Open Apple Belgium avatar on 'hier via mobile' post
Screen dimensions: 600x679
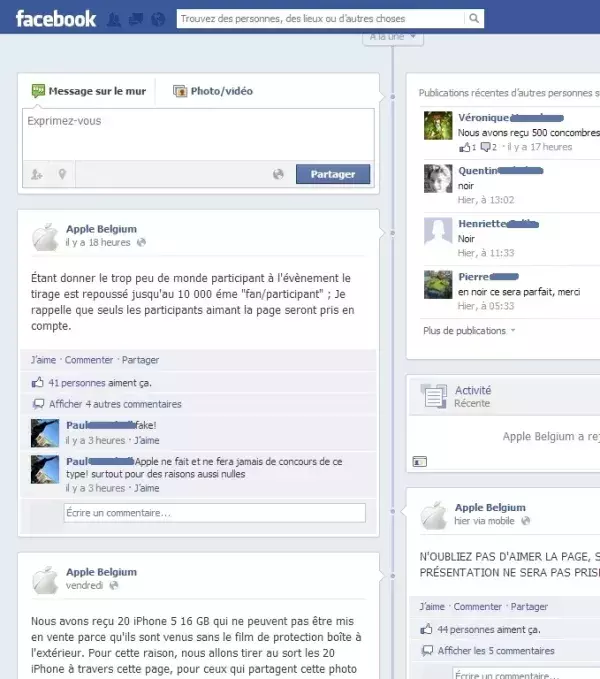[433, 515]
